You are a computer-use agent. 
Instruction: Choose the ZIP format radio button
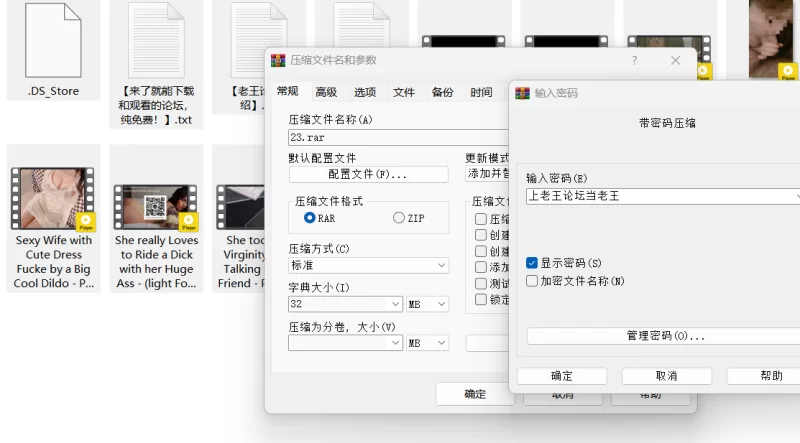click(x=400, y=218)
